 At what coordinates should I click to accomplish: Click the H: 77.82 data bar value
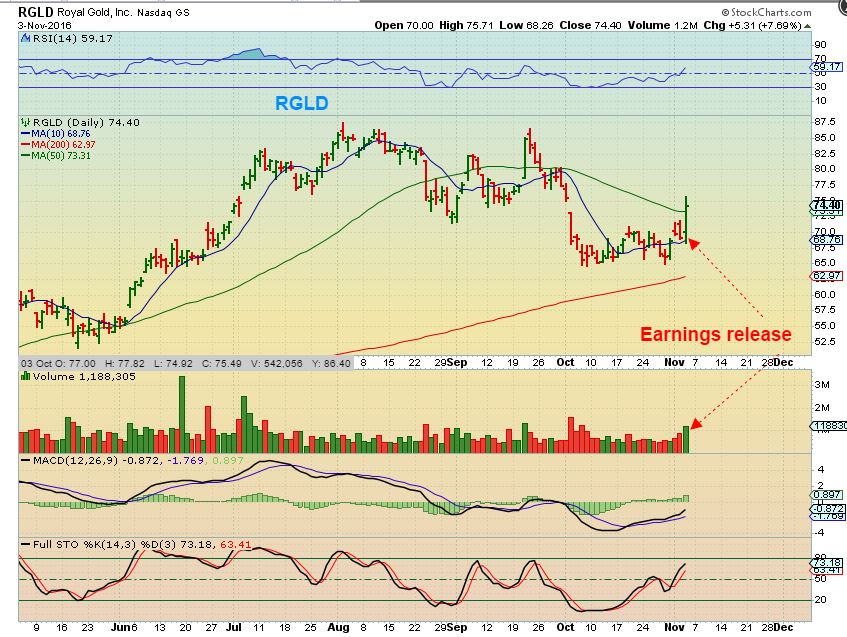point(125,364)
